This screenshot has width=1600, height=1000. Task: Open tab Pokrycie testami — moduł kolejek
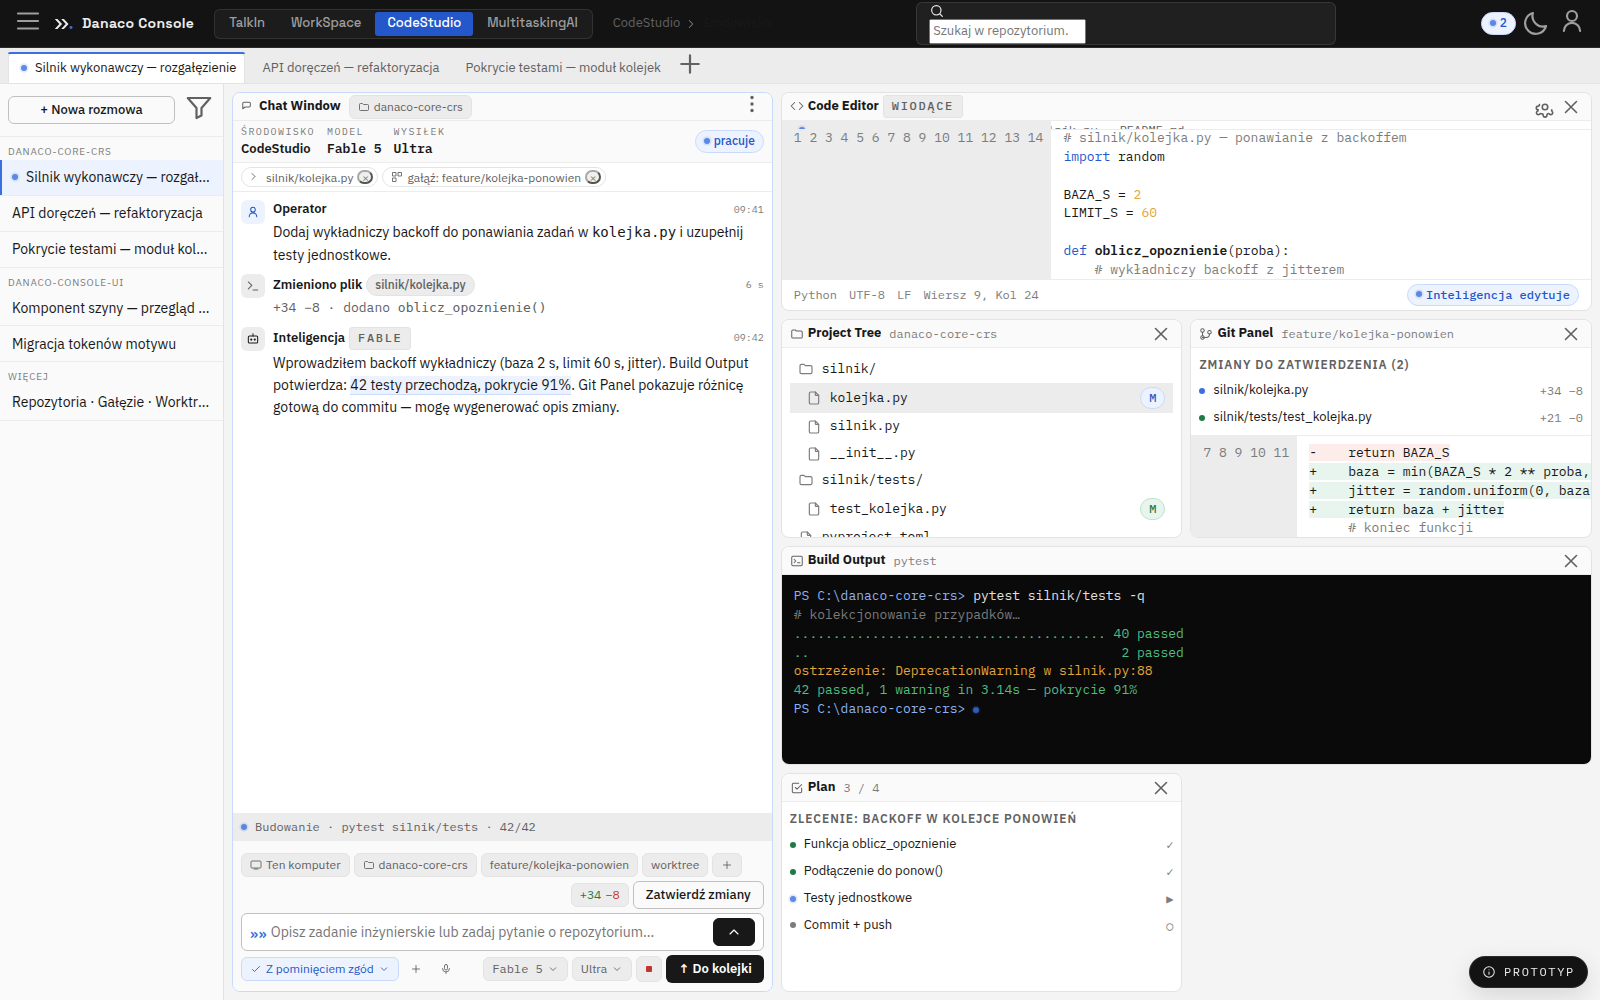point(563,67)
